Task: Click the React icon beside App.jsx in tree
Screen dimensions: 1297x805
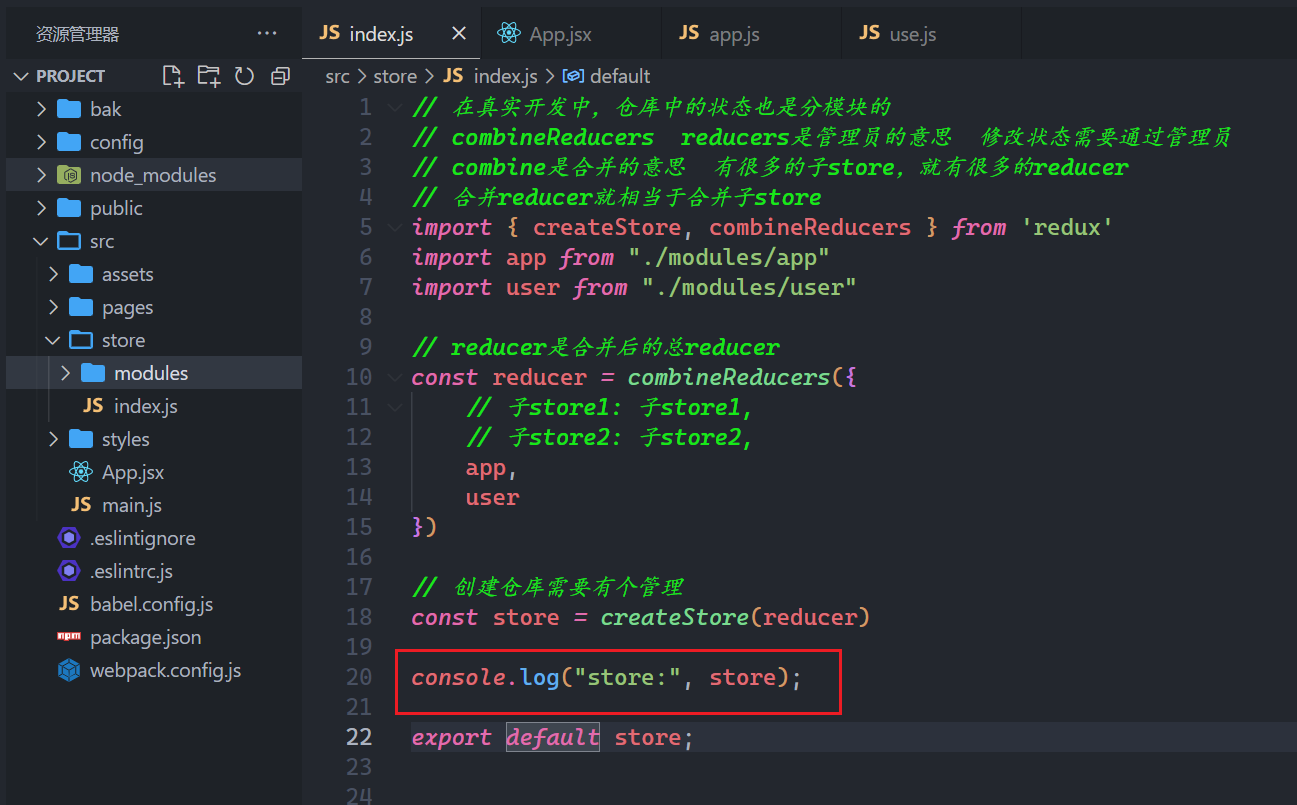Action: click(x=81, y=472)
